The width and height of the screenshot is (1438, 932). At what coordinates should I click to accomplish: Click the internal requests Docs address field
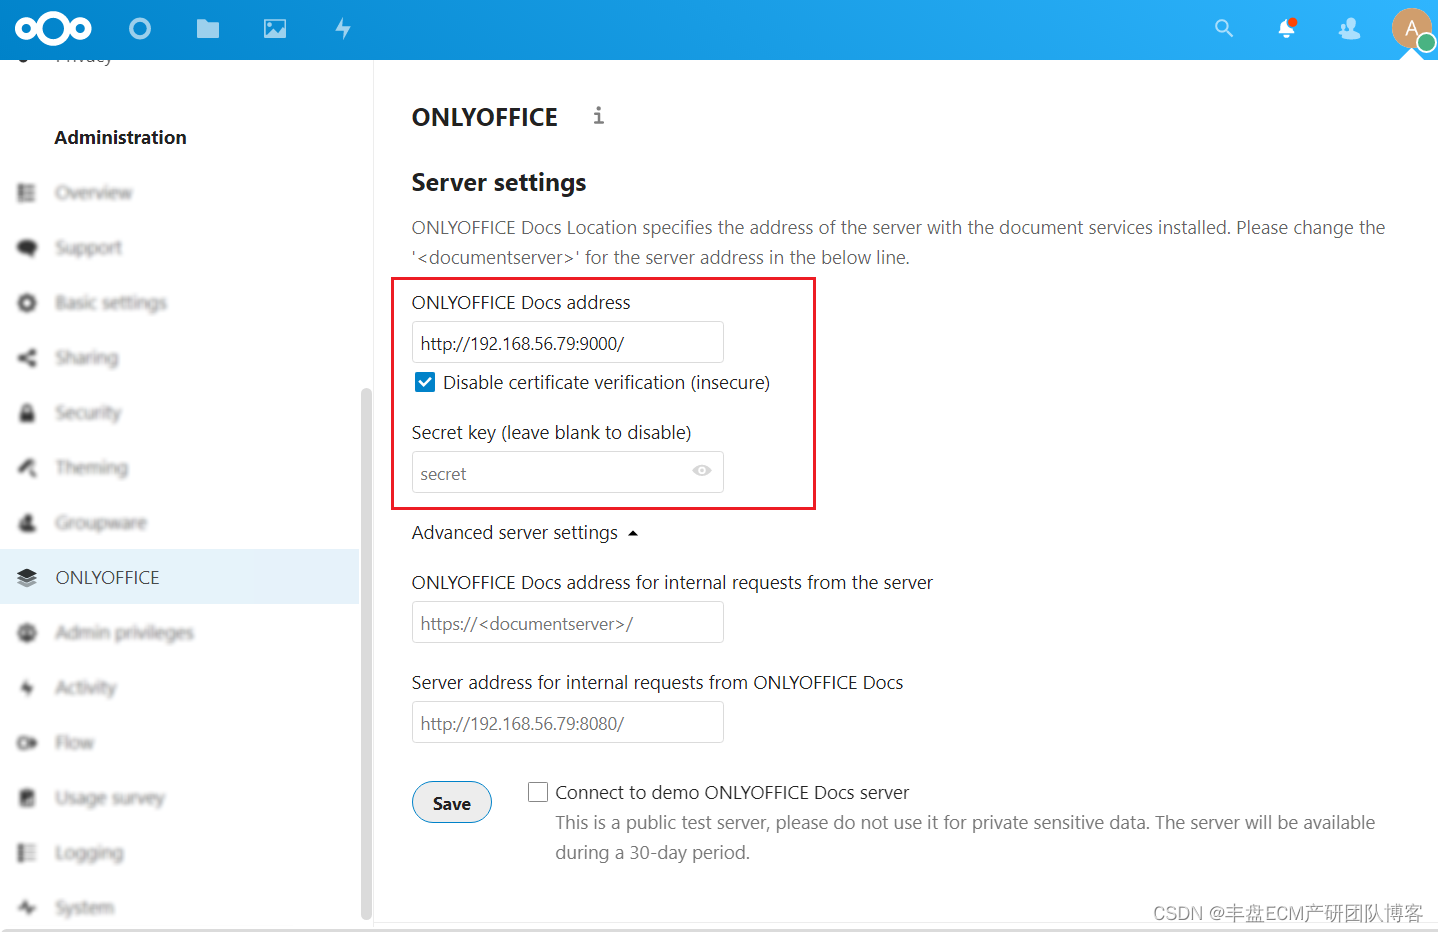pos(568,622)
